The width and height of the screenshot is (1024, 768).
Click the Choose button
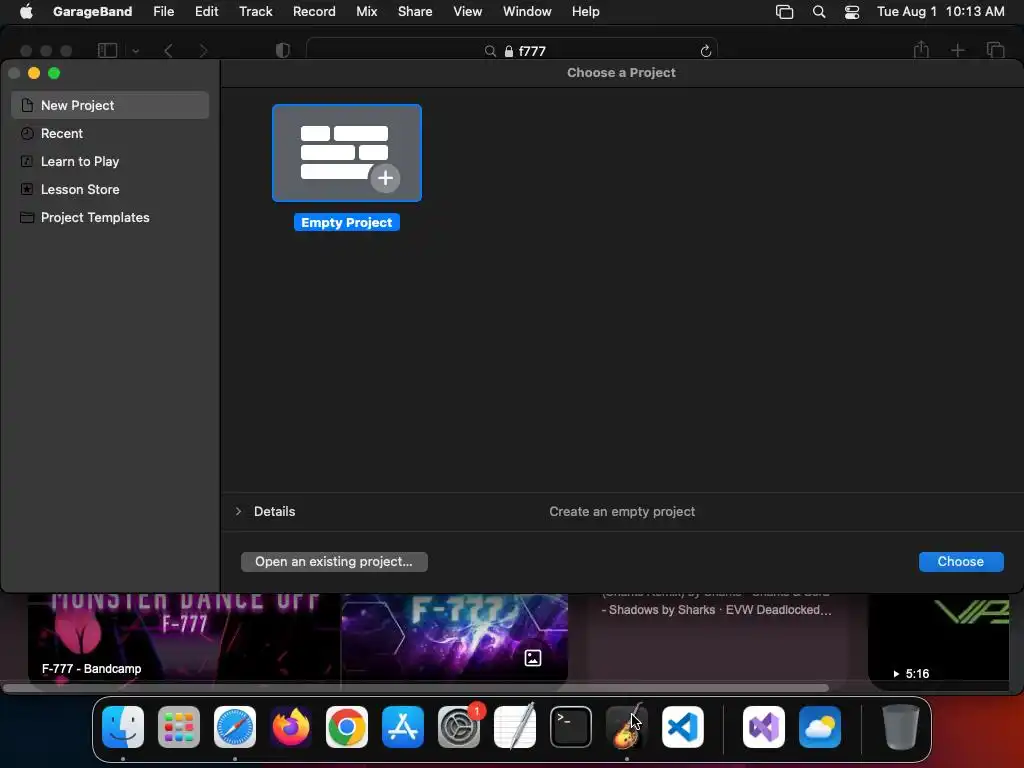961,562
